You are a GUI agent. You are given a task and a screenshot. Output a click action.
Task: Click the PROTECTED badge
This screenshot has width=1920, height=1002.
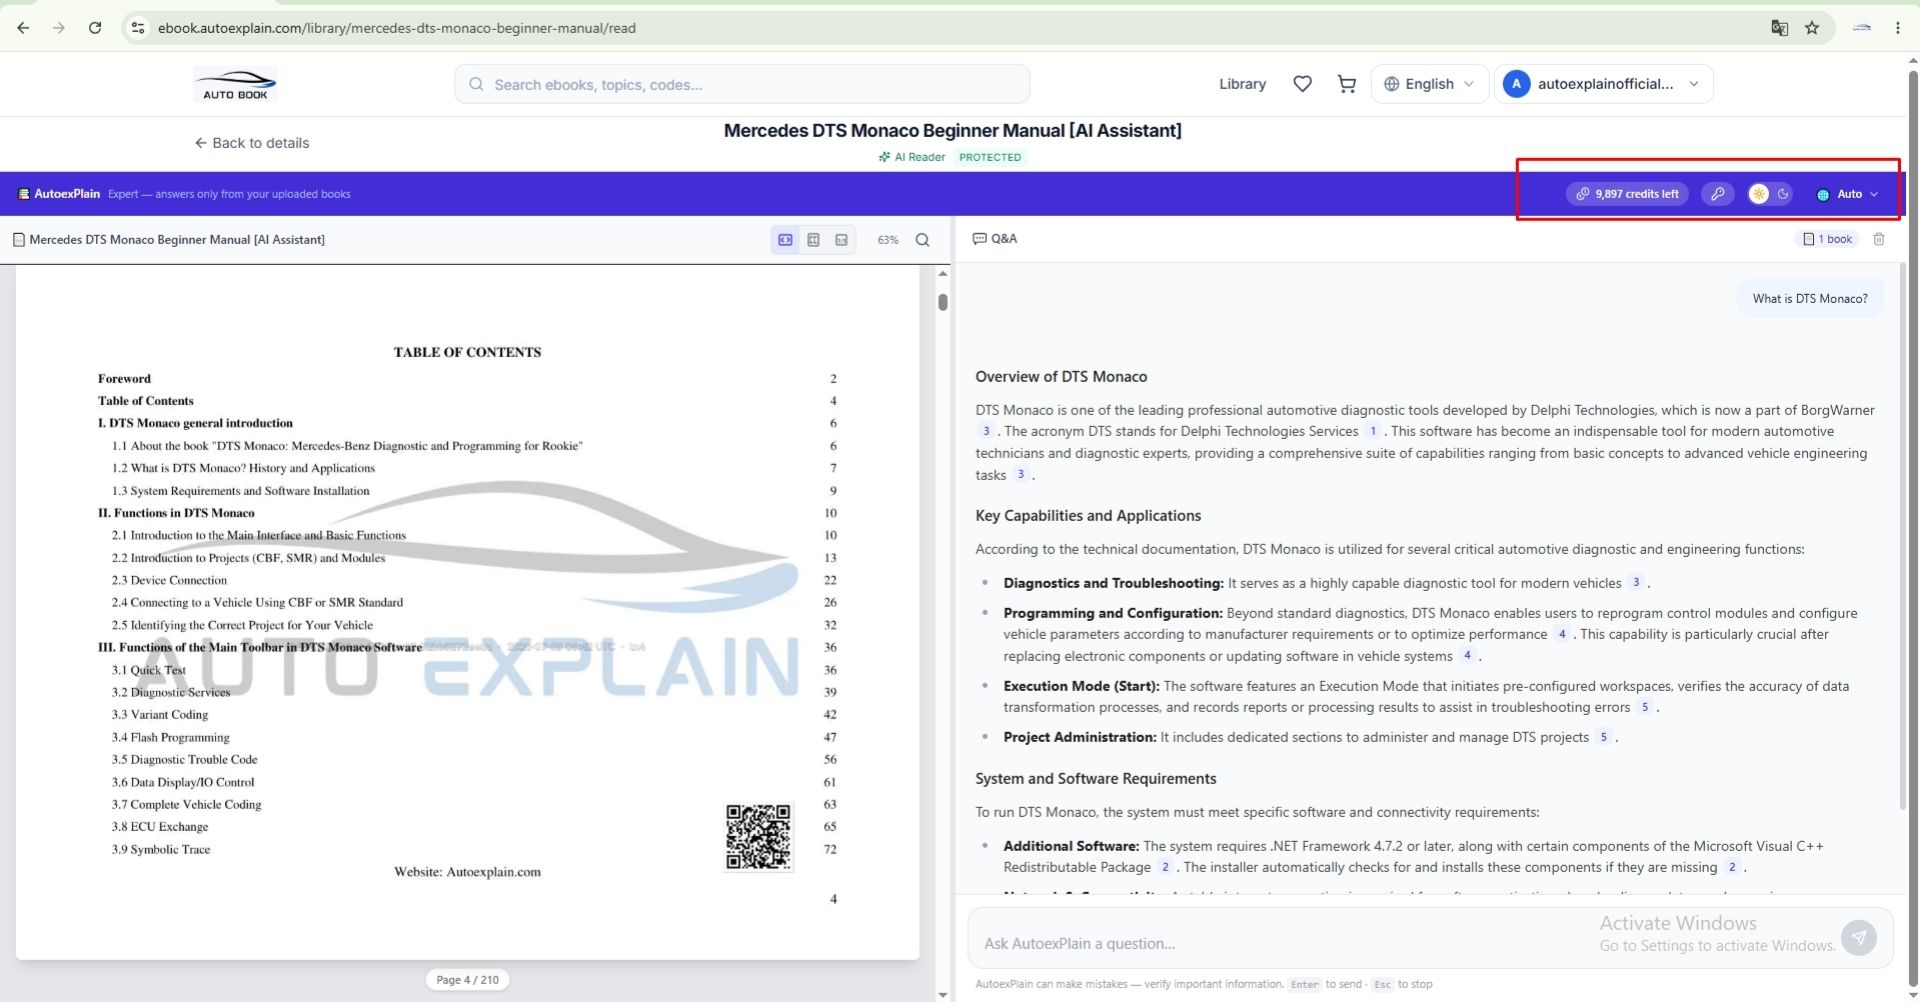point(990,157)
